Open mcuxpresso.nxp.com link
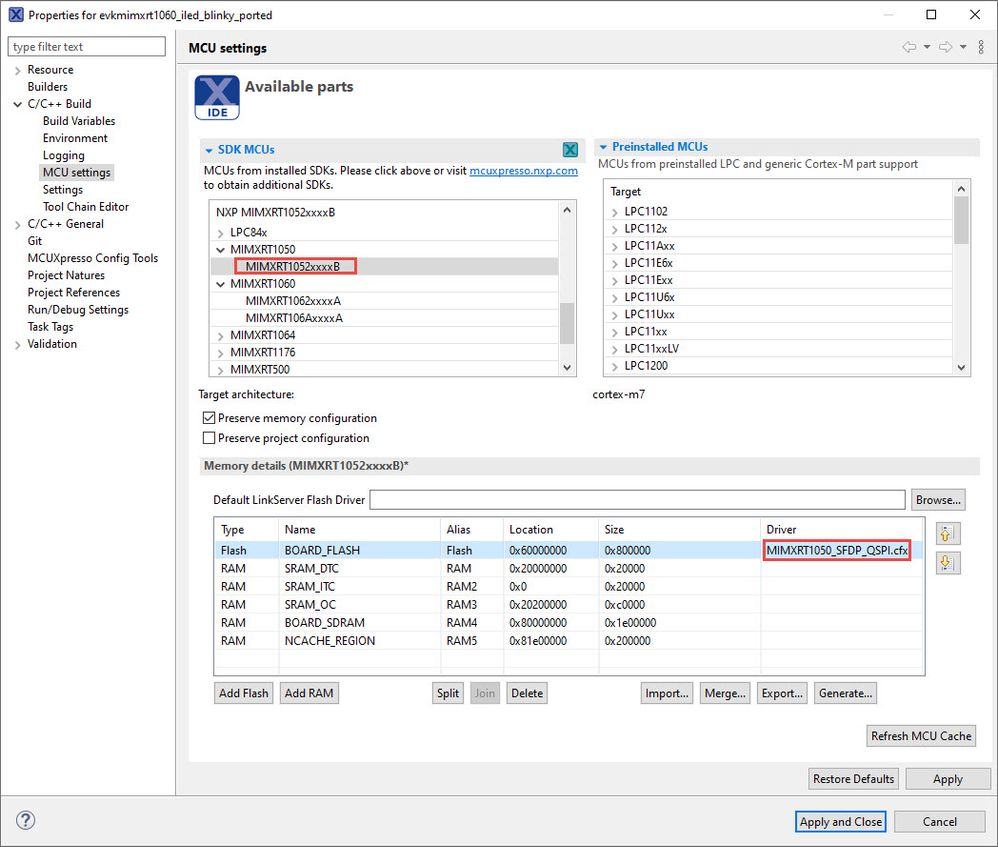Viewport: 998px width, 847px height. coord(523,171)
